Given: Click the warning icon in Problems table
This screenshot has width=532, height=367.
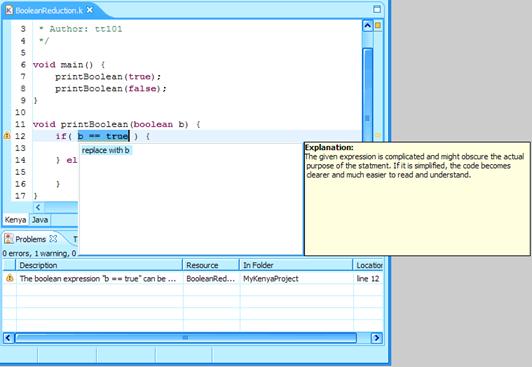Looking at the screenshot, I should (10, 278).
